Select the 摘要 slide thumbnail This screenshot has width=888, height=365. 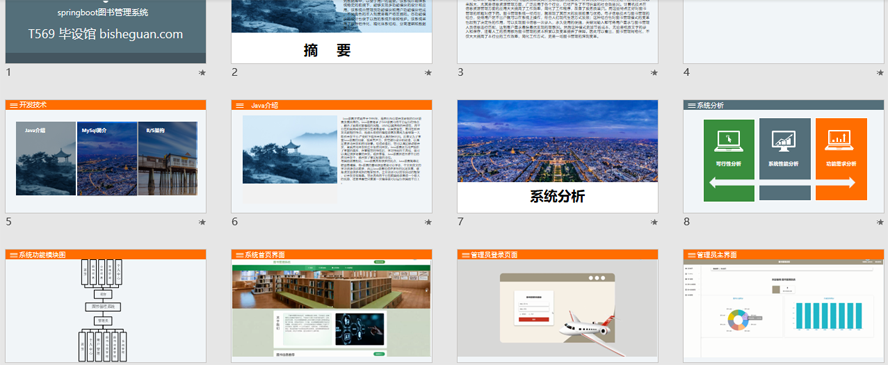pos(332,32)
